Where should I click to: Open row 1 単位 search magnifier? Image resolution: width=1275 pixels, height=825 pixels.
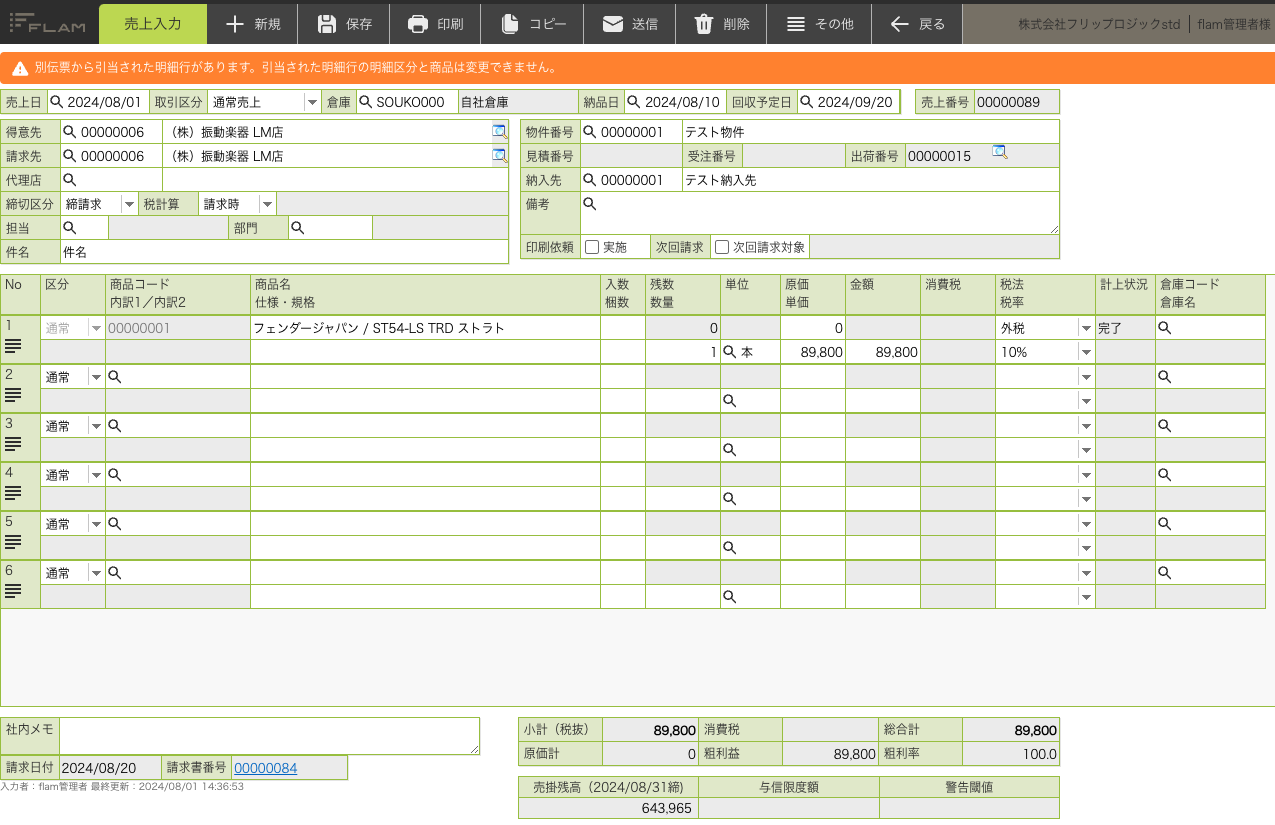point(730,352)
